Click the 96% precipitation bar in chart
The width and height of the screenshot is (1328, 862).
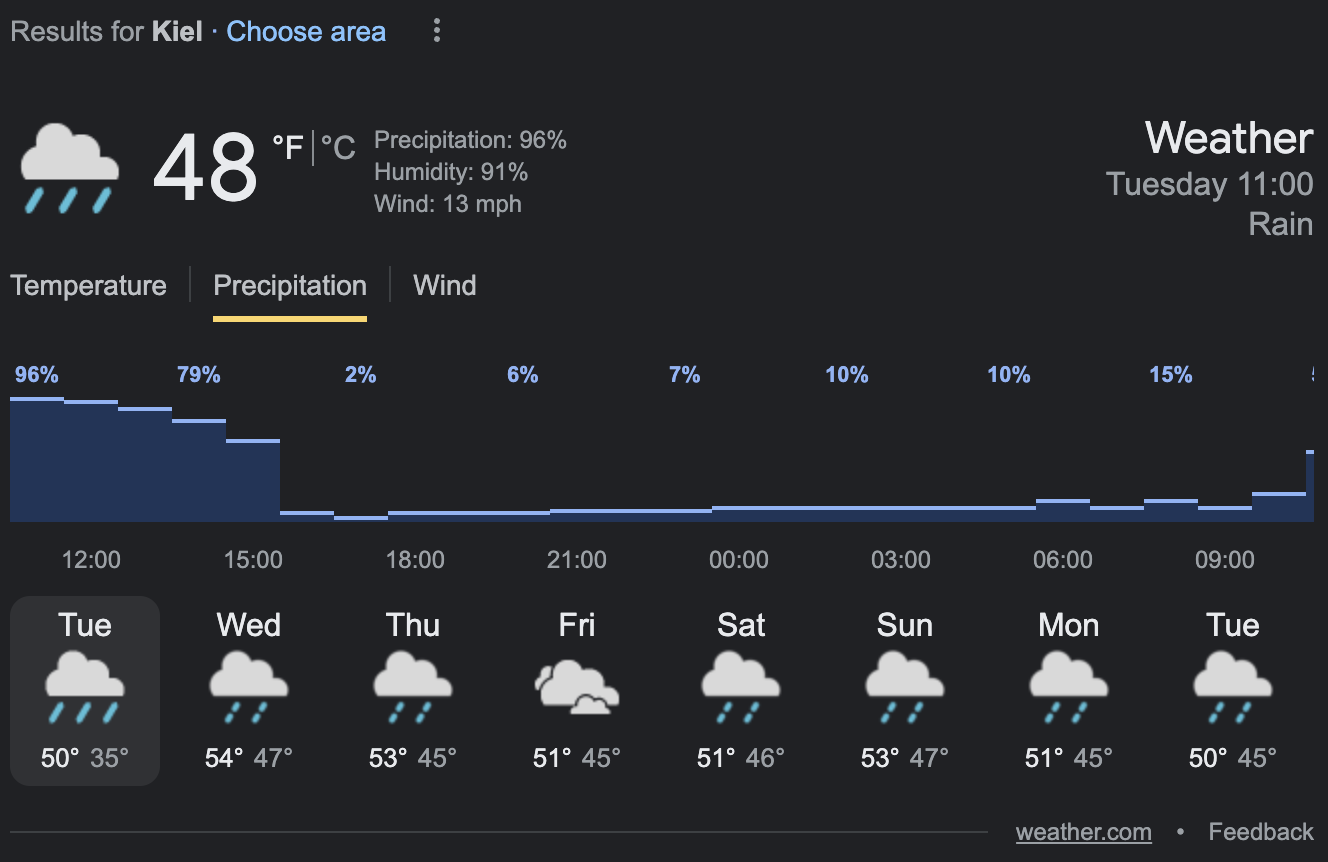[37, 459]
